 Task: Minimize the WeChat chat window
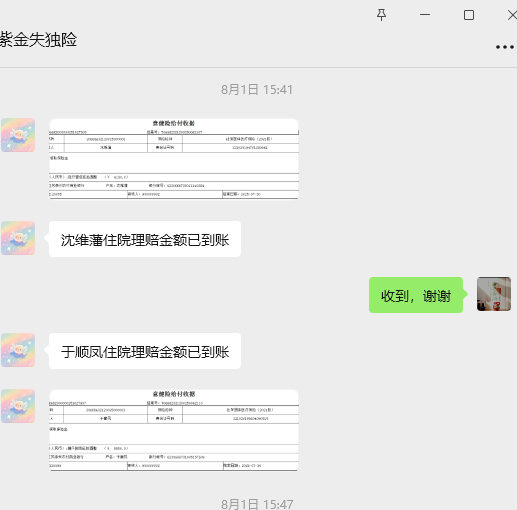[x=425, y=15]
